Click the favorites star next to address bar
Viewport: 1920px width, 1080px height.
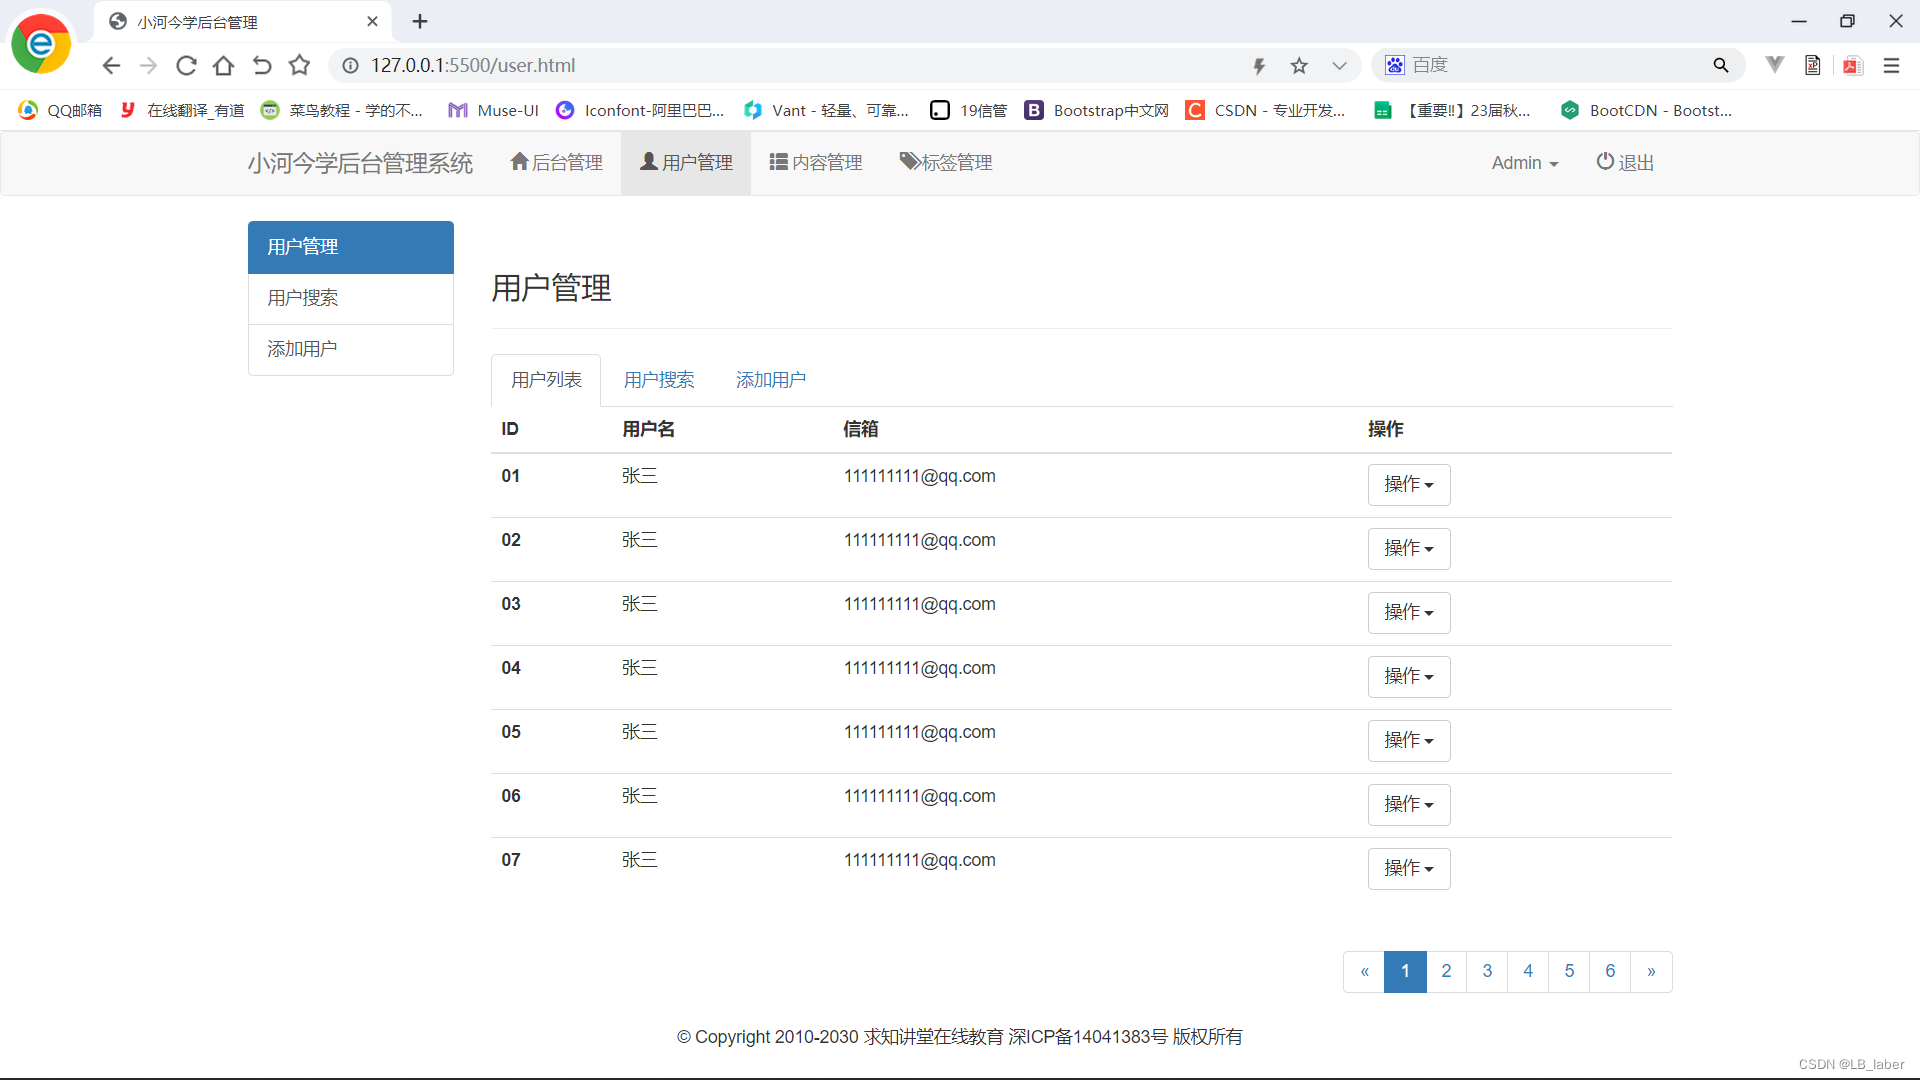[x=299, y=65]
